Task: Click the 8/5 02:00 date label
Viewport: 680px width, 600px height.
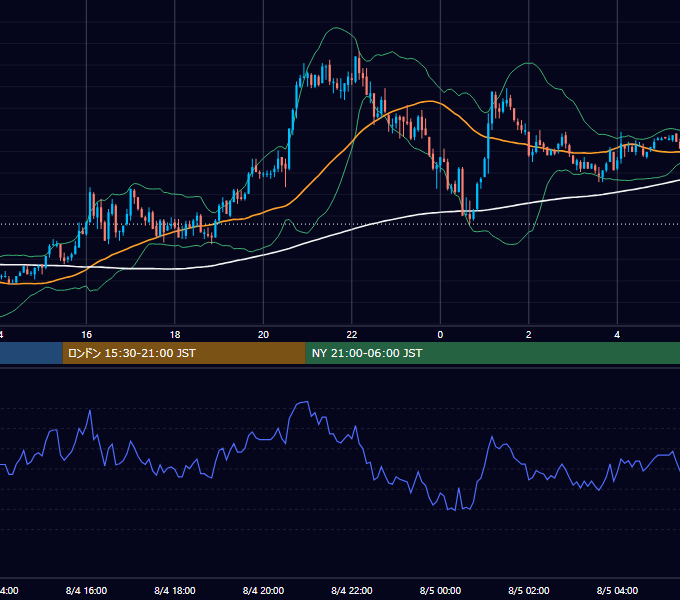Action: pos(529,590)
